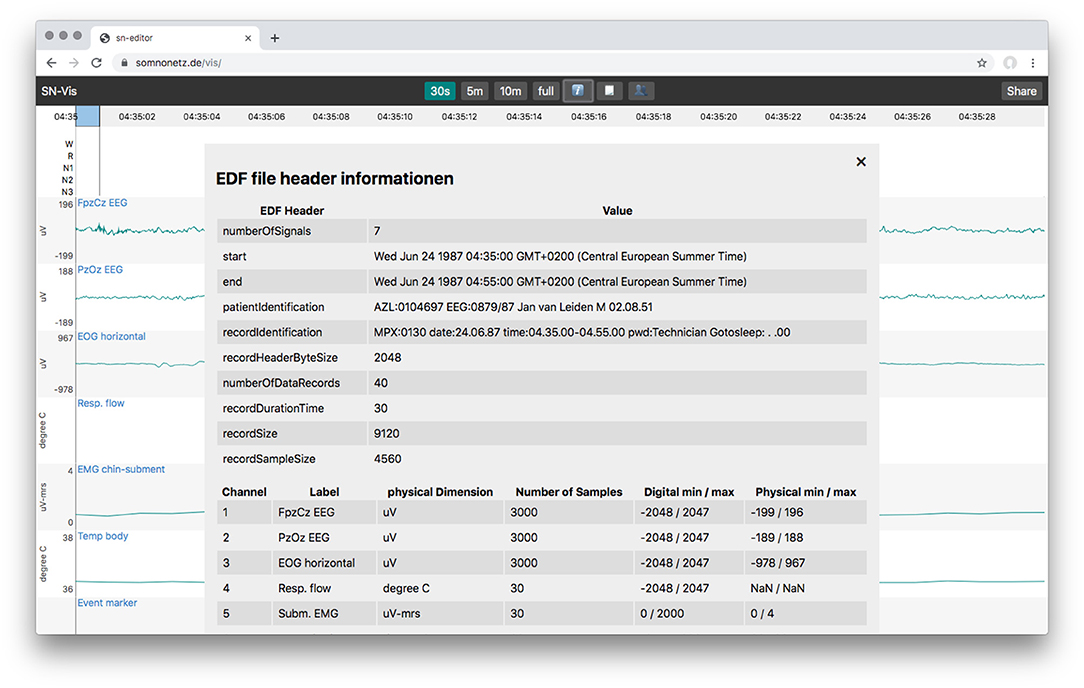1084x688 pixels.
Task: View the site lock security icon
Action: coord(124,62)
